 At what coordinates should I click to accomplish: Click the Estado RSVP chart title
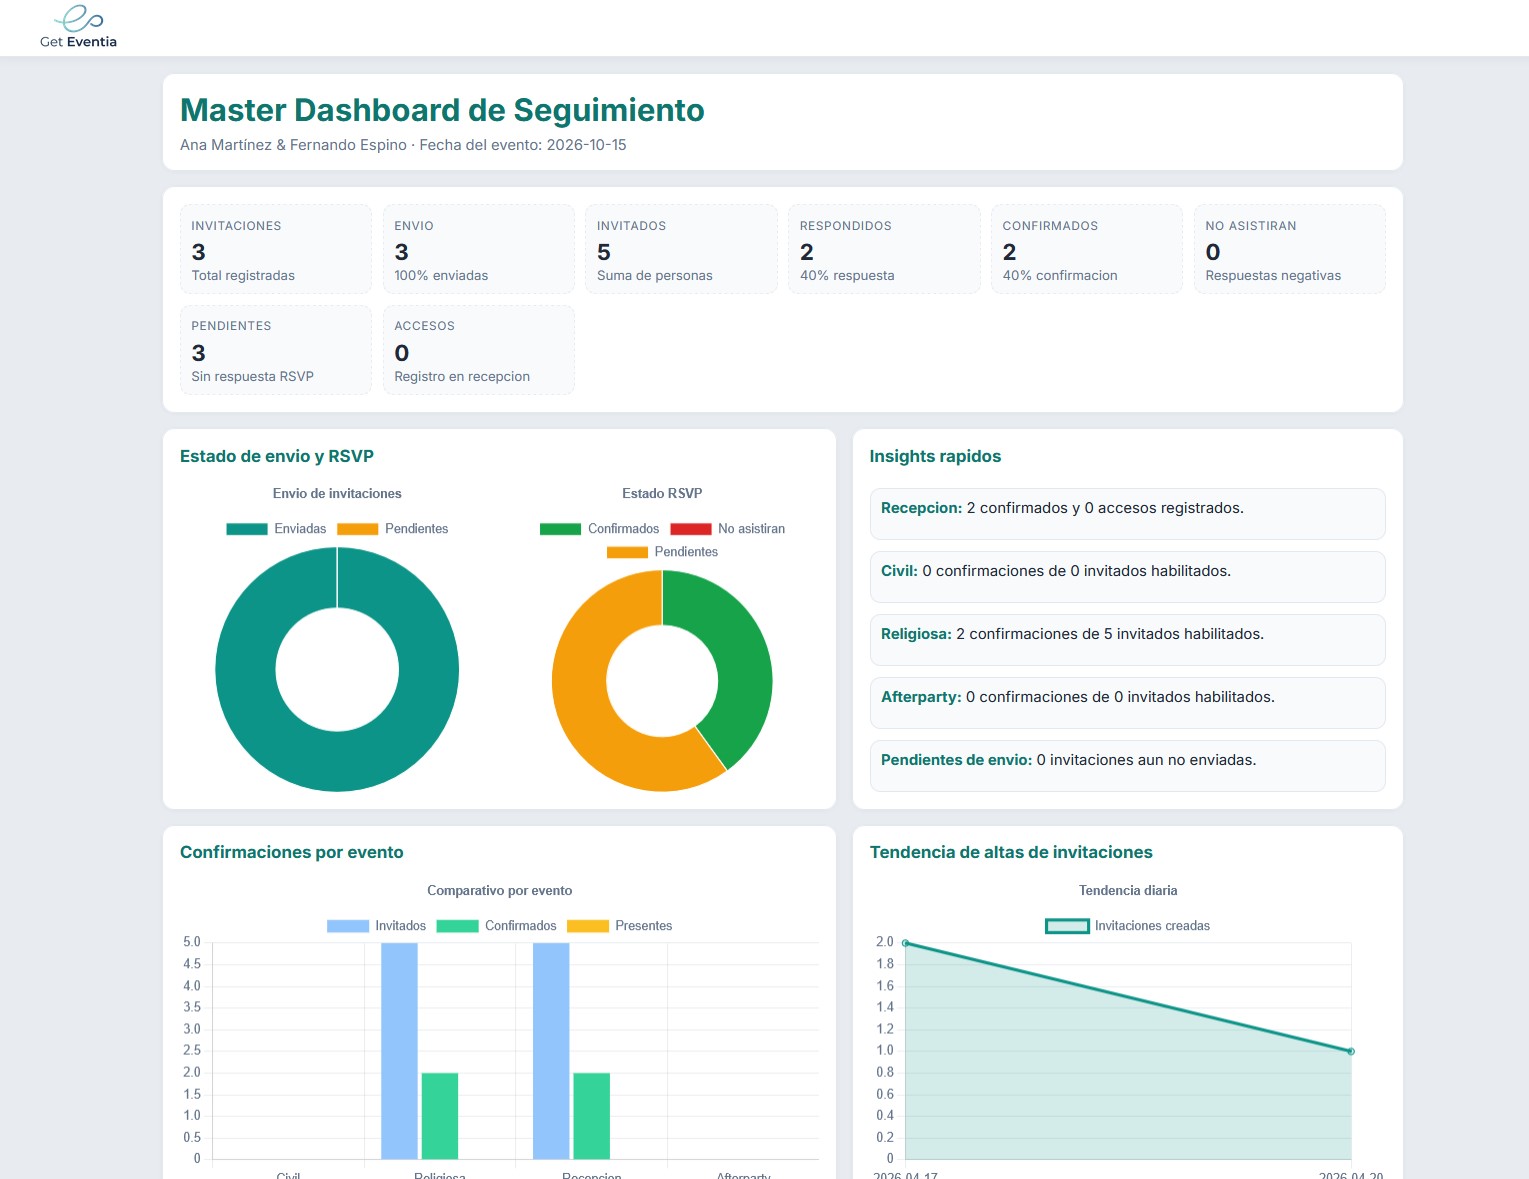(x=662, y=493)
